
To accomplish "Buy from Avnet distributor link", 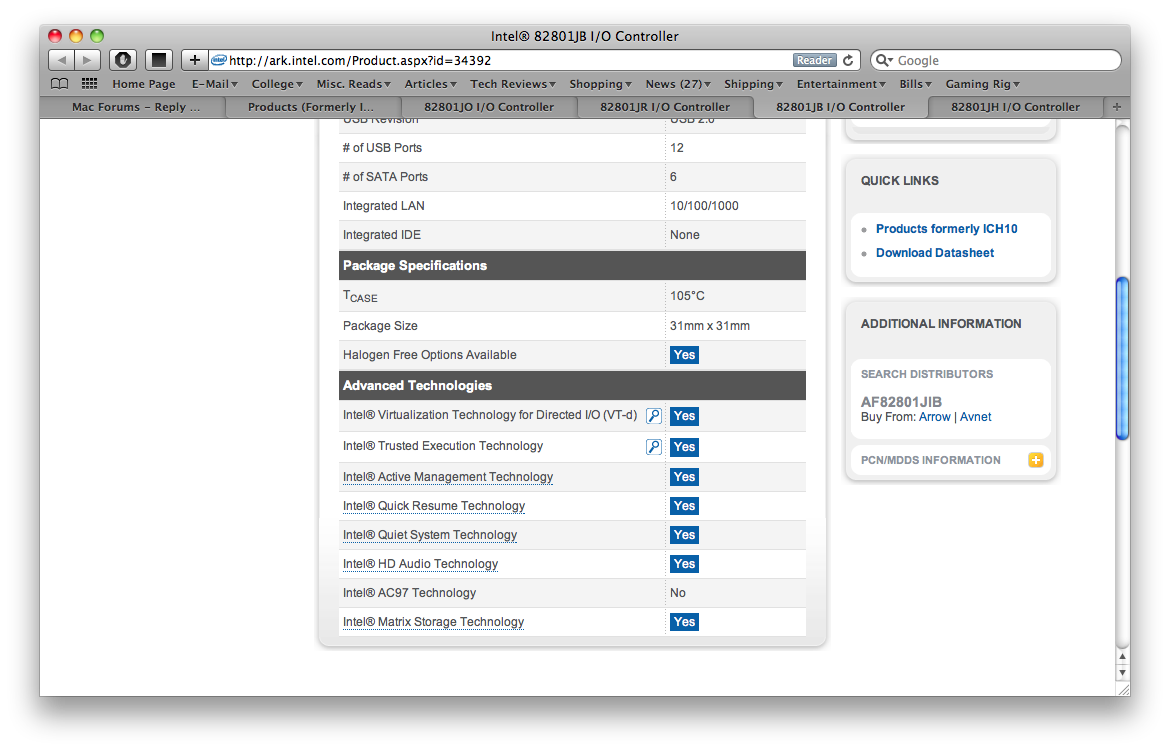I will coord(975,417).
